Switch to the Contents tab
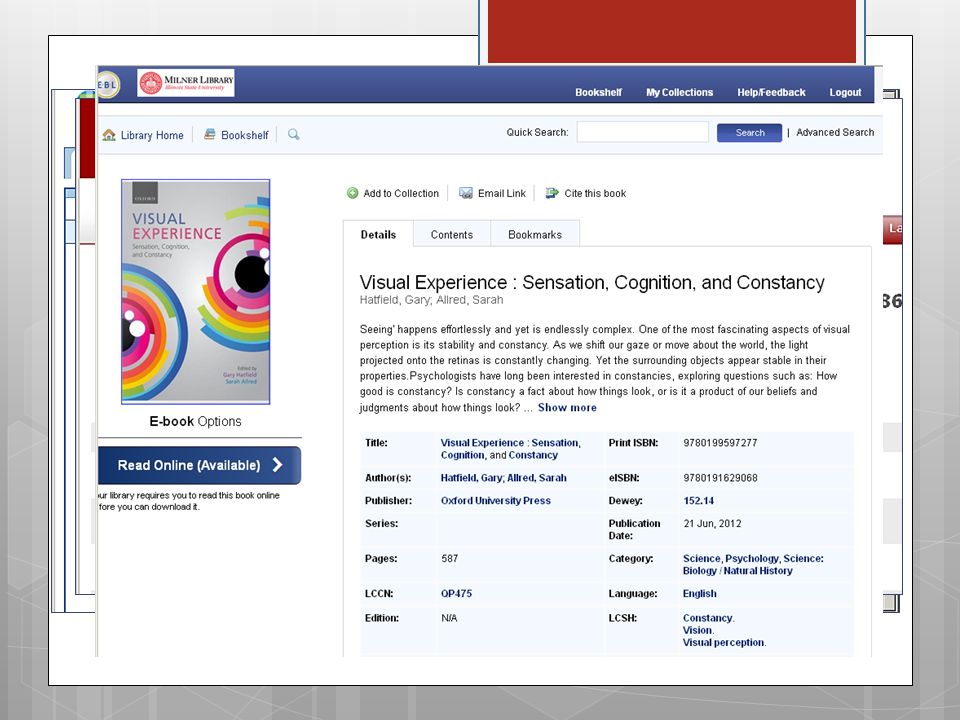Viewport: 960px width, 720px height. tap(452, 234)
